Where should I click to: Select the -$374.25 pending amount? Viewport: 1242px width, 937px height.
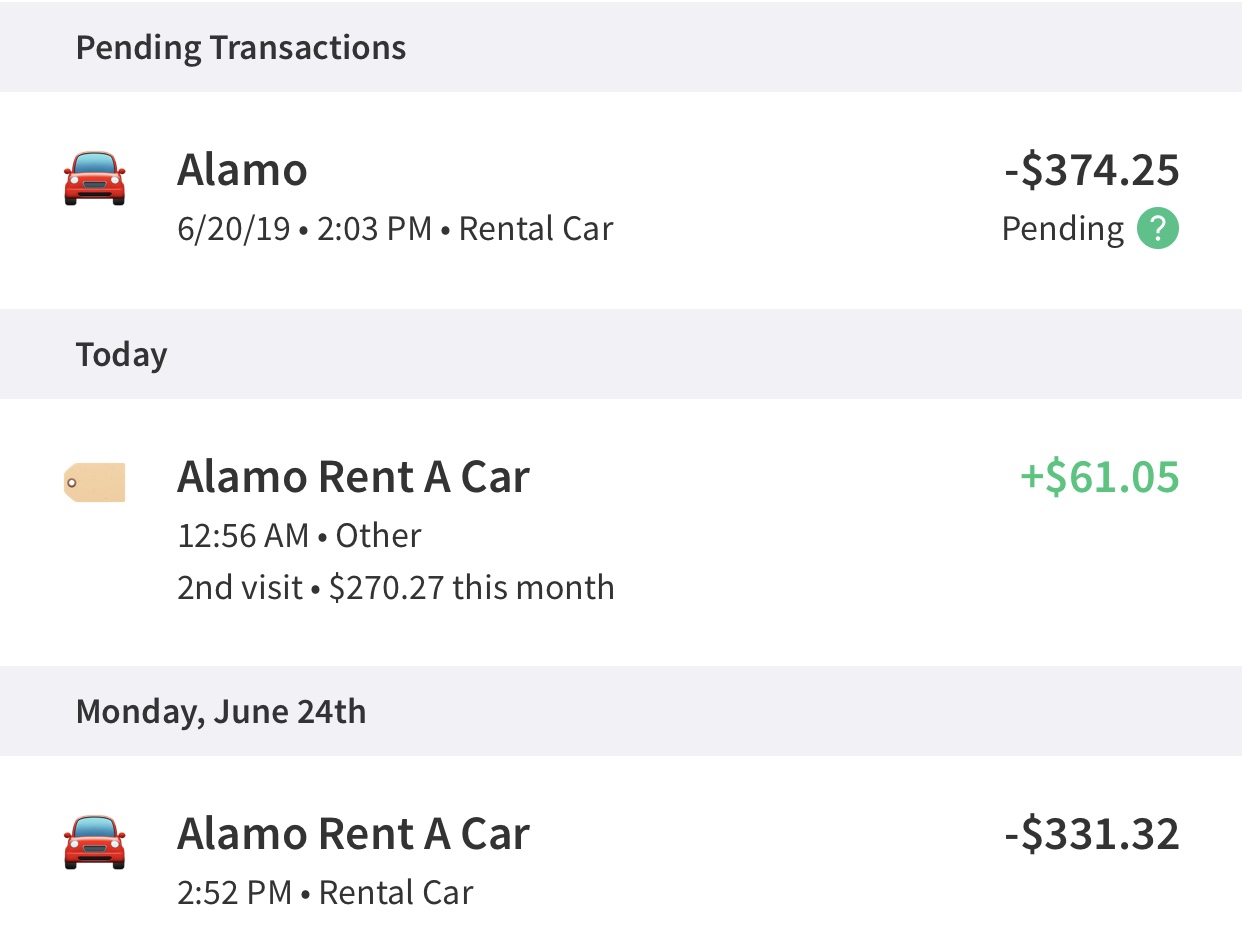click(1092, 170)
